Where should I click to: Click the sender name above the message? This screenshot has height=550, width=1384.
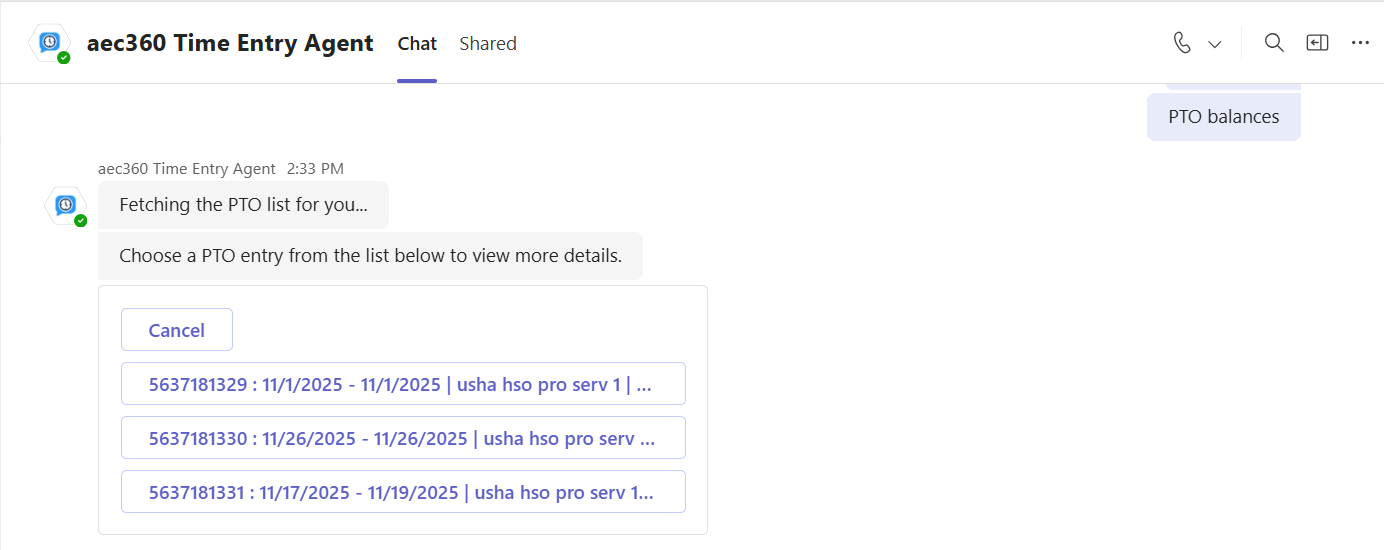pos(187,169)
